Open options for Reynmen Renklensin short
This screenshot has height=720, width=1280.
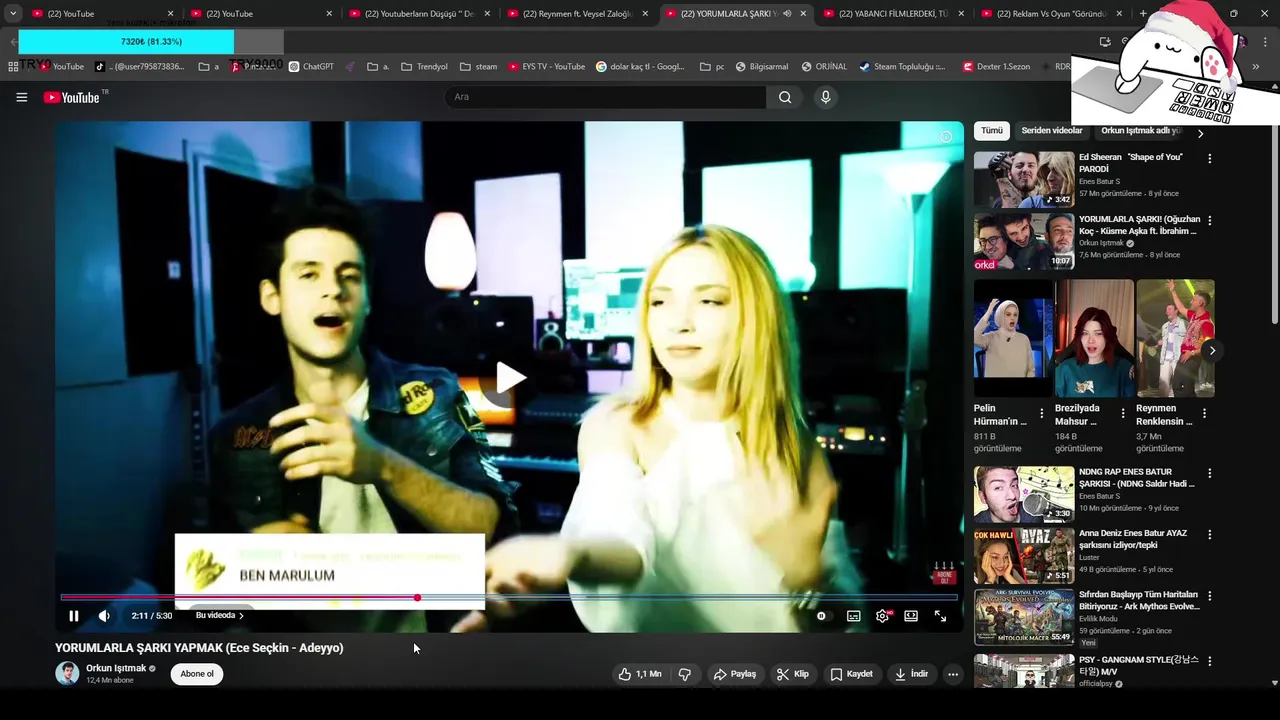click(1204, 413)
